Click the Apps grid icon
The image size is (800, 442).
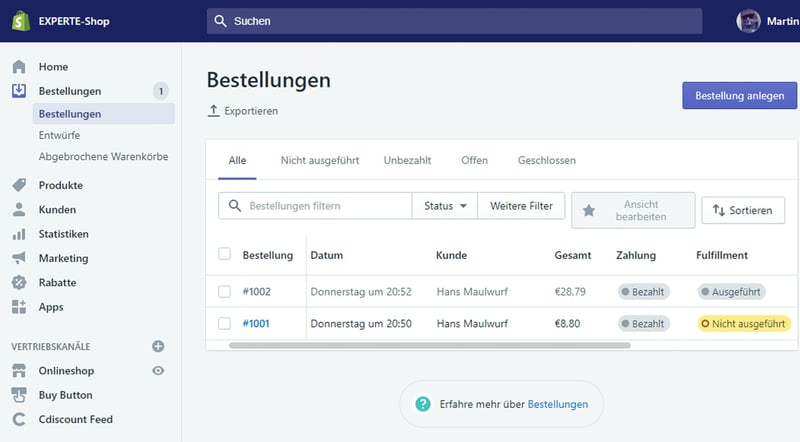(19, 307)
